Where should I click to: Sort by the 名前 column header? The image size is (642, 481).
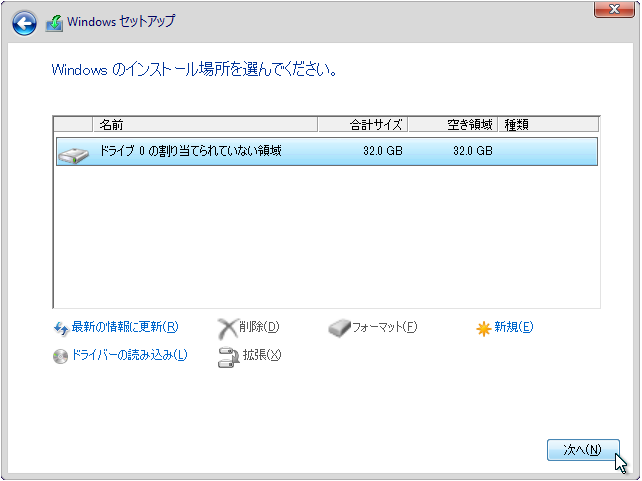pyautogui.click(x=205, y=124)
